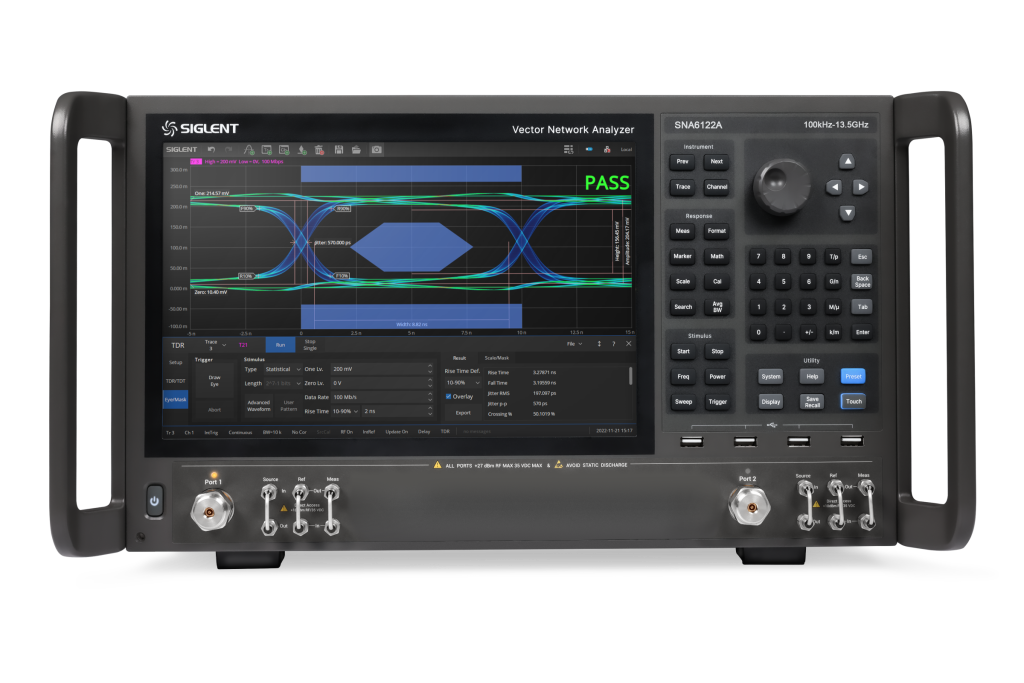Click the save (floppy disk) toolbar icon
The height and width of the screenshot is (683, 1024).
(x=340, y=149)
